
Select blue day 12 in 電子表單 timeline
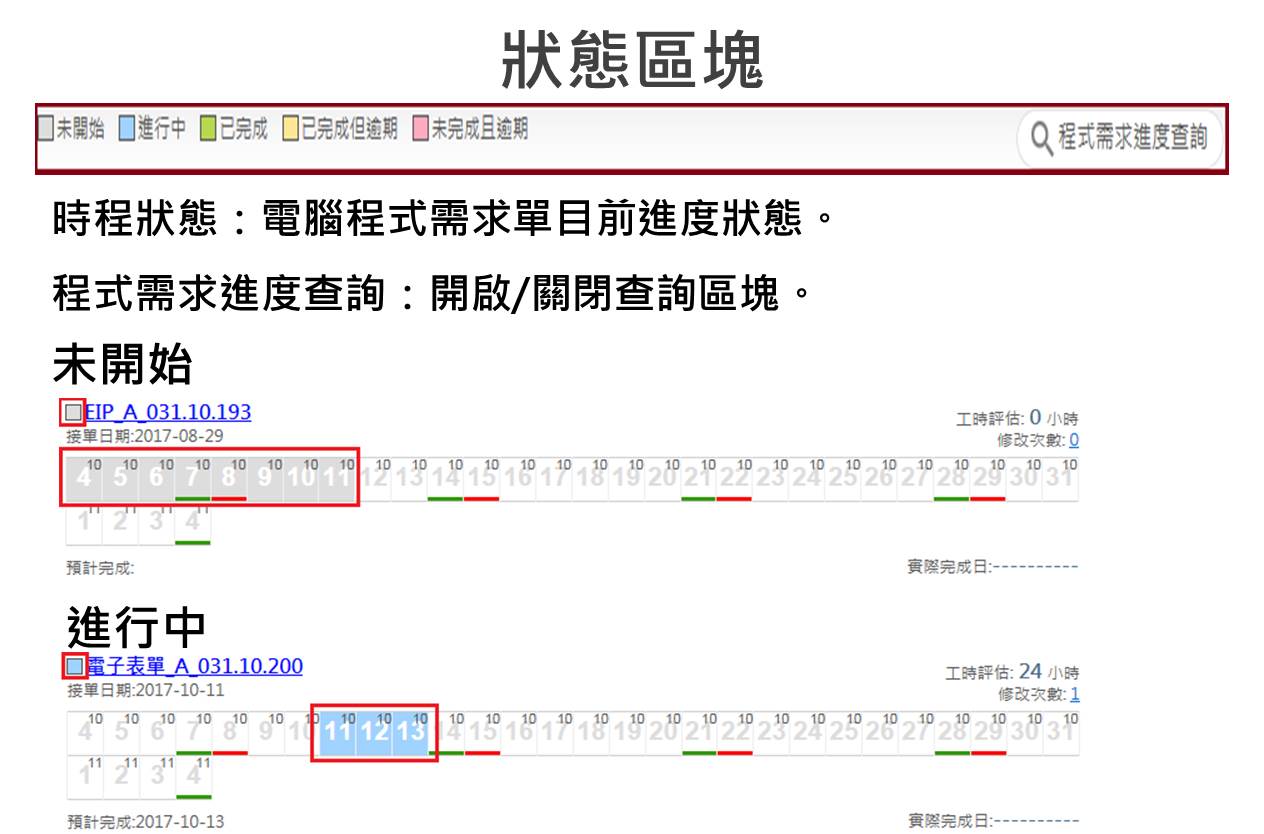coord(374,731)
